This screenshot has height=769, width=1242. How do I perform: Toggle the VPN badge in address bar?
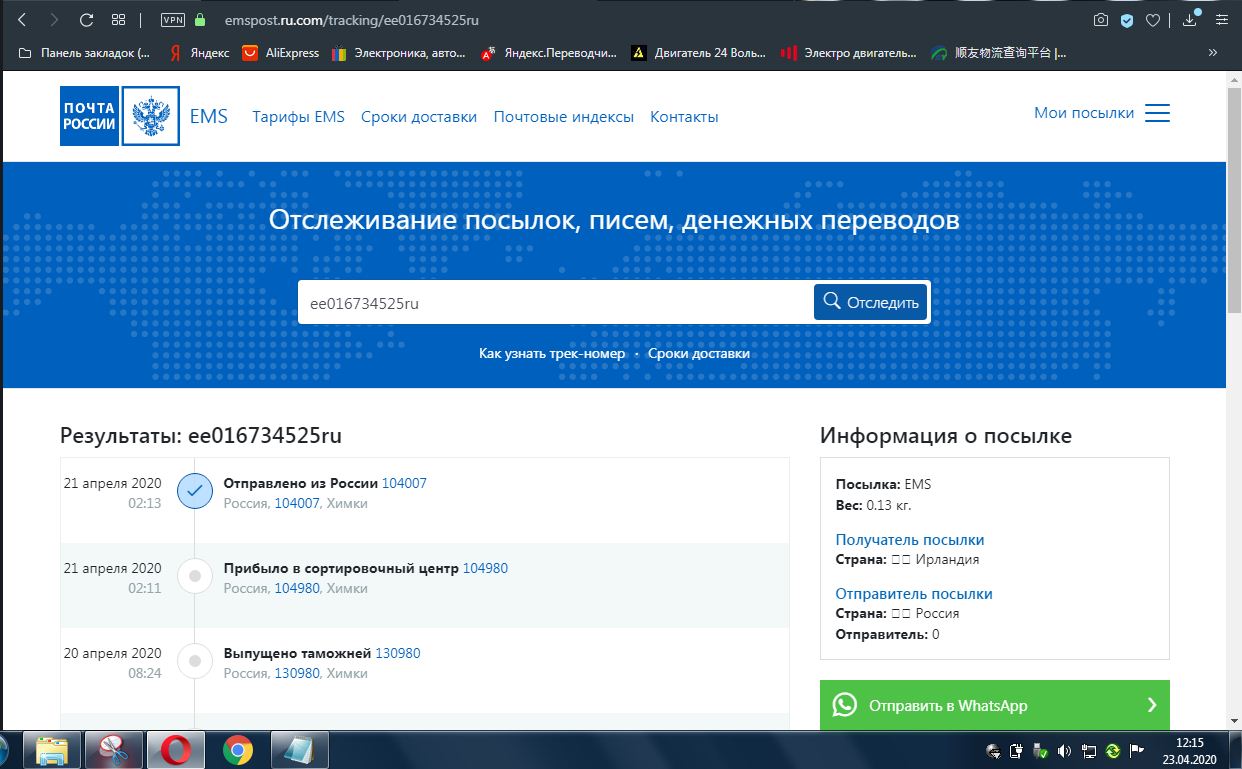[172, 20]
